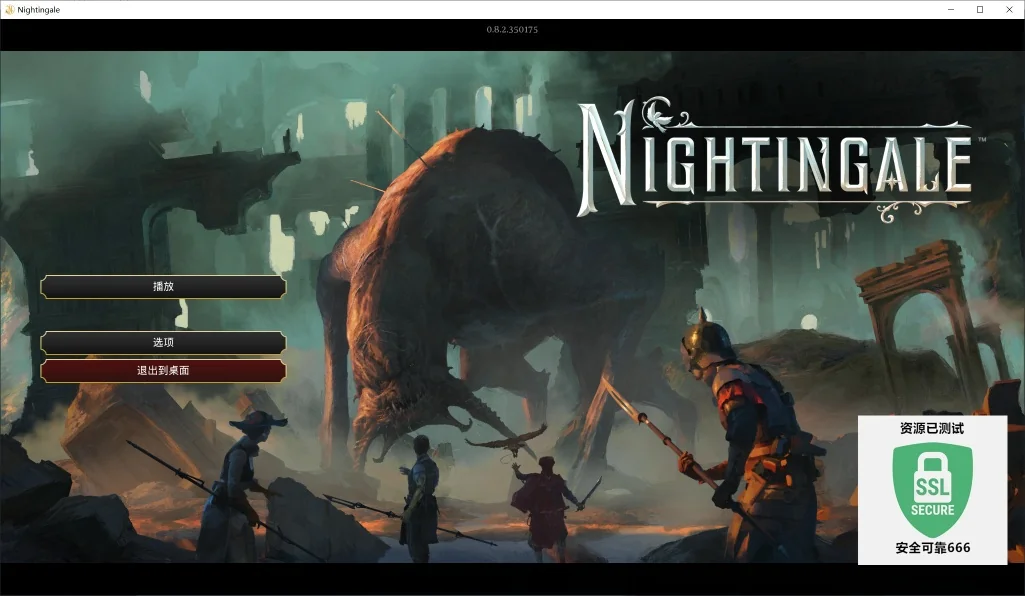The width and height of the screenshot is (1025, 596).
Task: Click the Nightingale window title text
Action: point(39,9)
